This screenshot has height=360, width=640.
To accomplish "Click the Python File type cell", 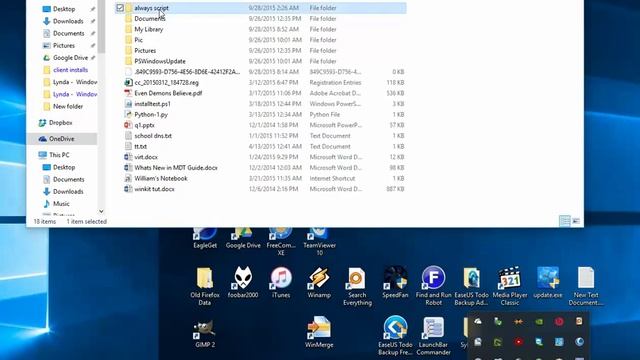I will point(325,114).
